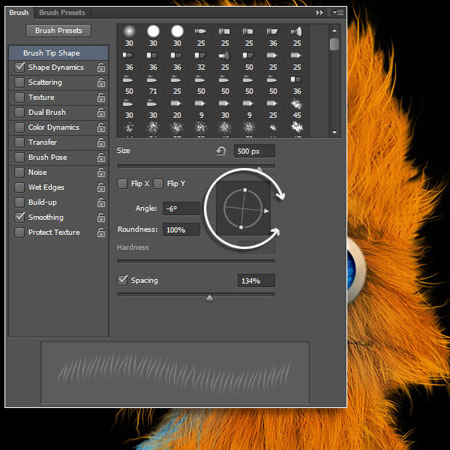
Task: Toggle the lock icon beside Shape Dynamics
Action: coord(101,68)
